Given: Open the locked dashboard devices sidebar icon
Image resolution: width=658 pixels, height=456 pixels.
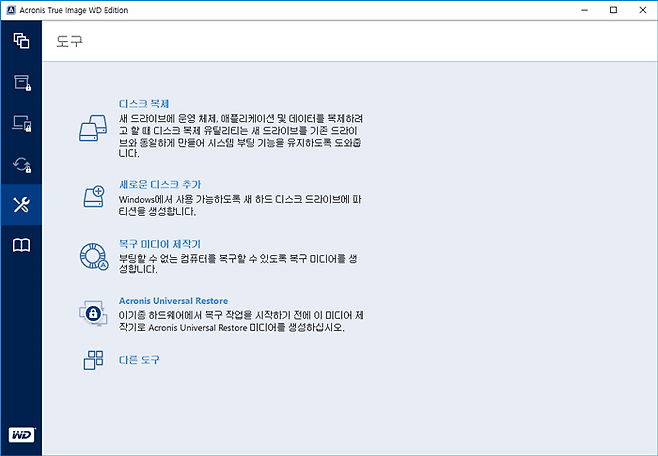Looking at the screenshot, I should coord(22,123).
